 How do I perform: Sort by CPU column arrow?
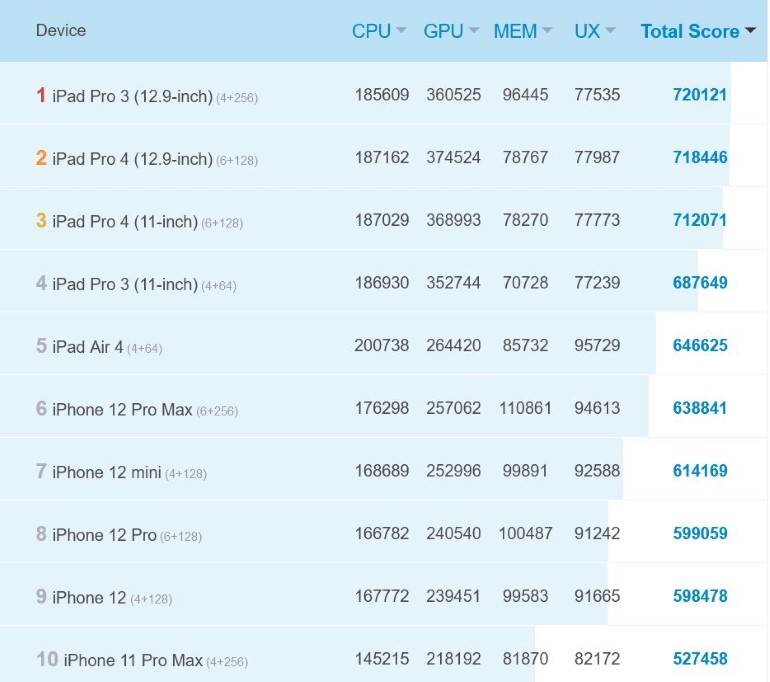click(x=402, y=31)
